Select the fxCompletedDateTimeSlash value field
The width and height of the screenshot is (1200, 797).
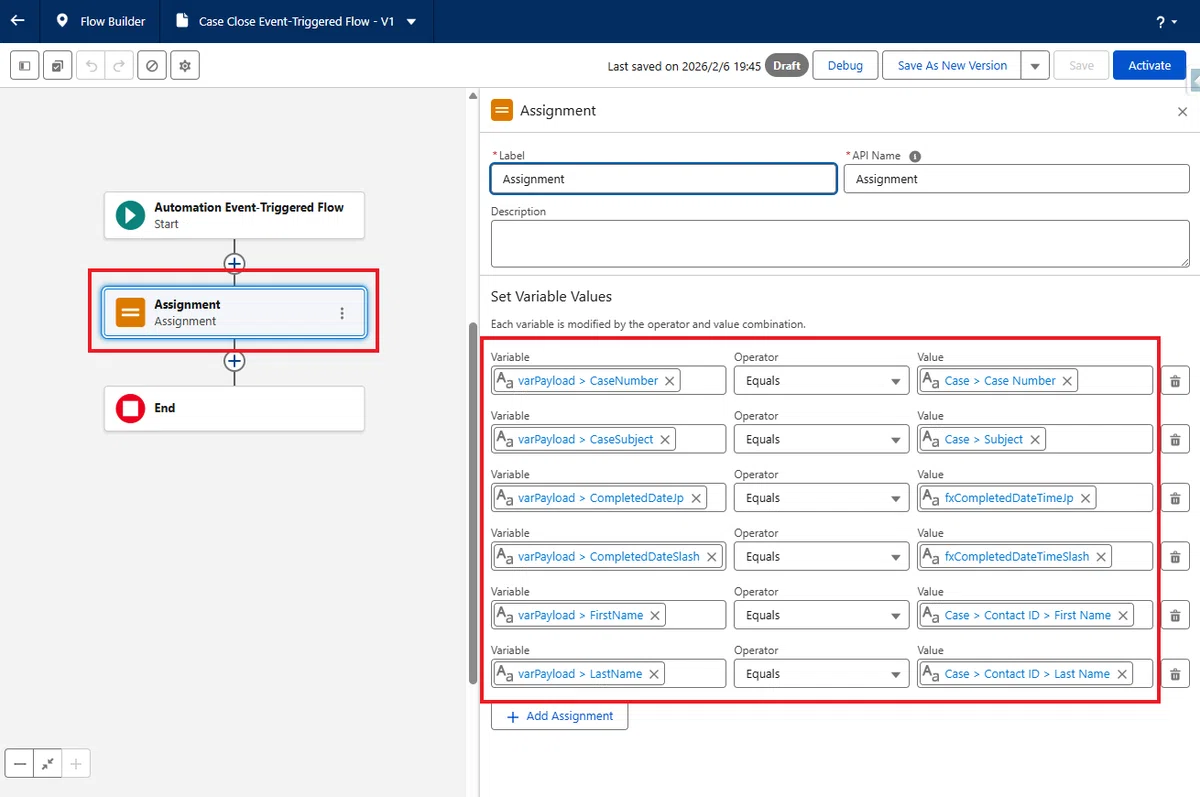(x=1034, y=557)
